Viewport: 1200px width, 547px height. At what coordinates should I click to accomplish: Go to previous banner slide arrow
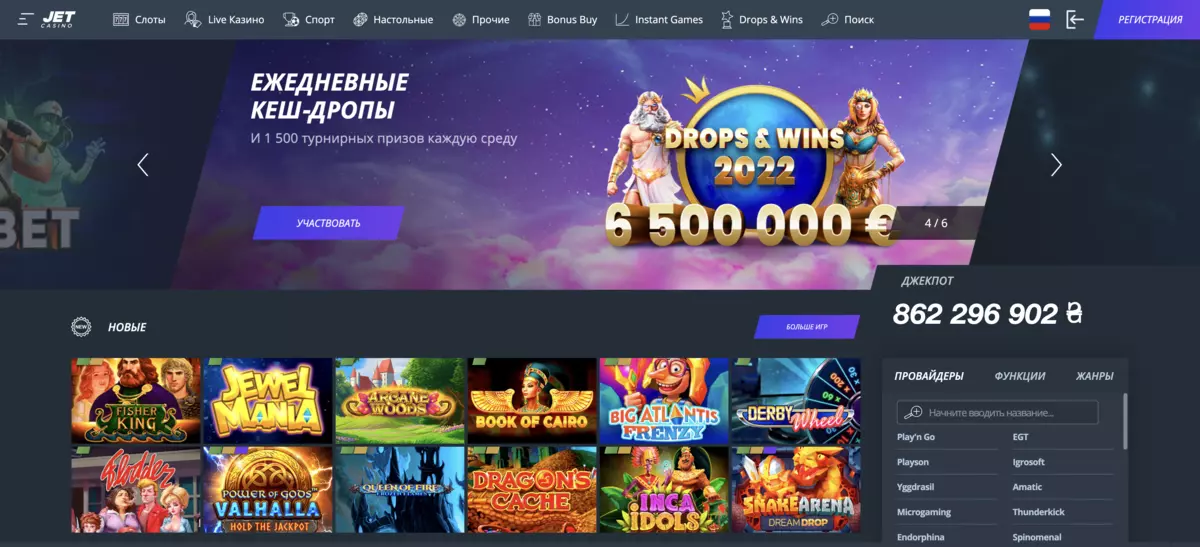click(x=143, y=165)
